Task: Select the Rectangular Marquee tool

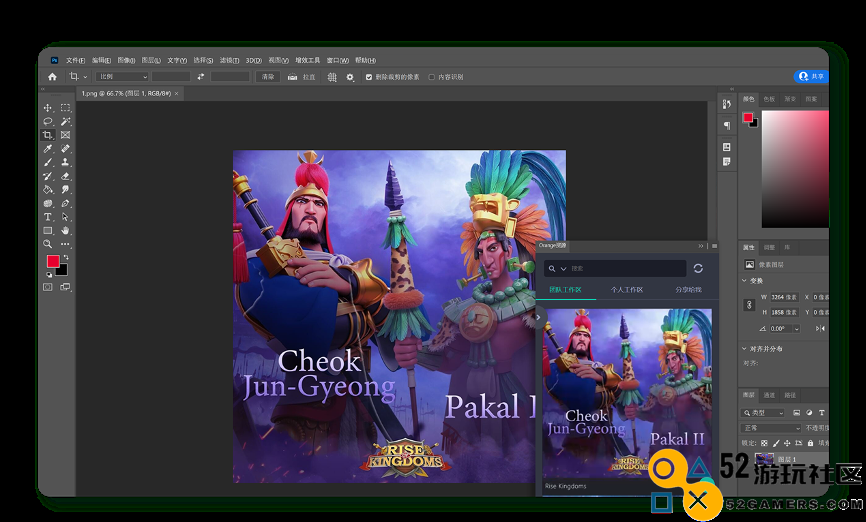Action: 65,108
